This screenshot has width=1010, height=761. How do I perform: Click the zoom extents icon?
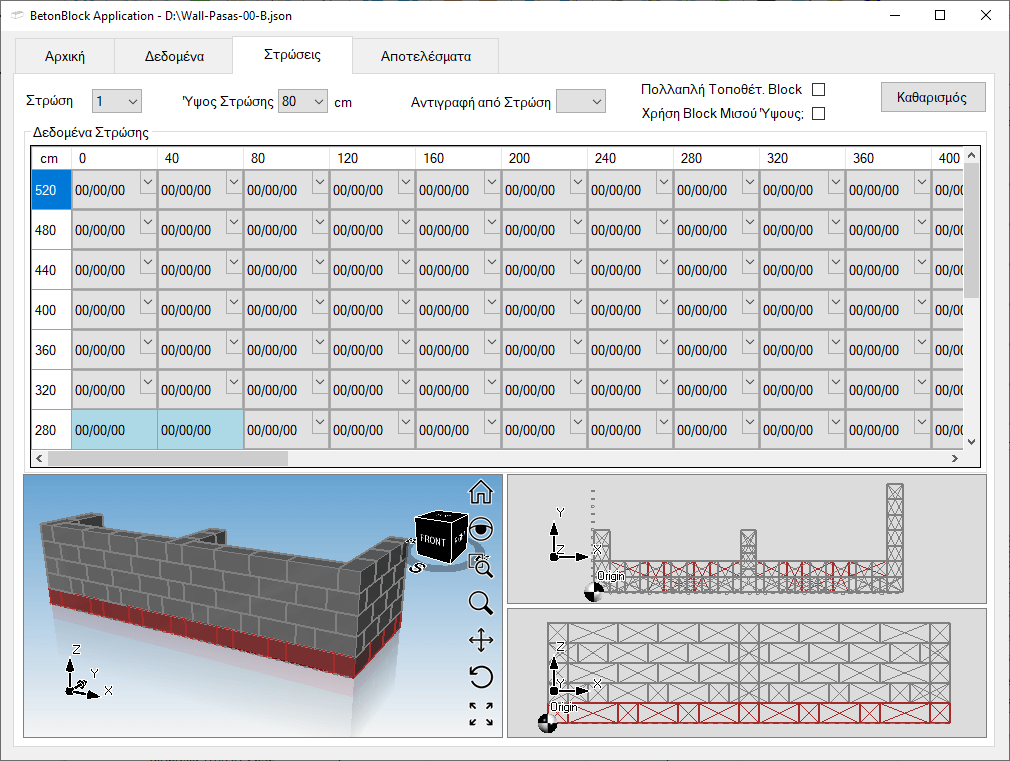[x=481, y=714]
